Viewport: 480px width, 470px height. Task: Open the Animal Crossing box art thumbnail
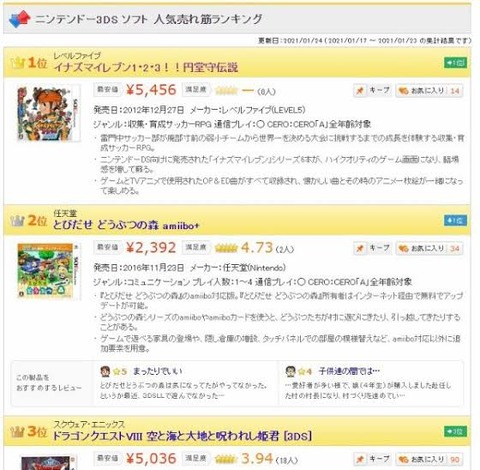point(49,271)
